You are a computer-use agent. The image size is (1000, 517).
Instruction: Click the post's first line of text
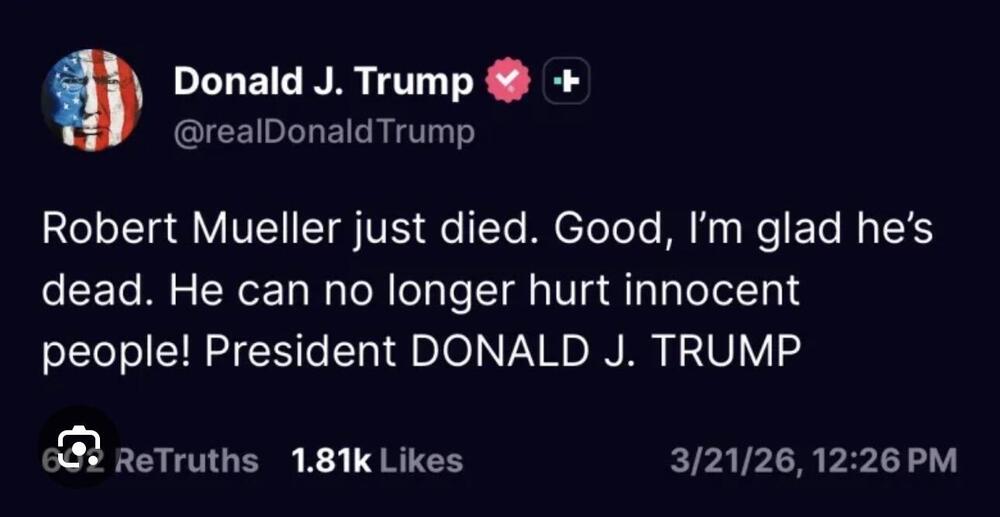486,231
